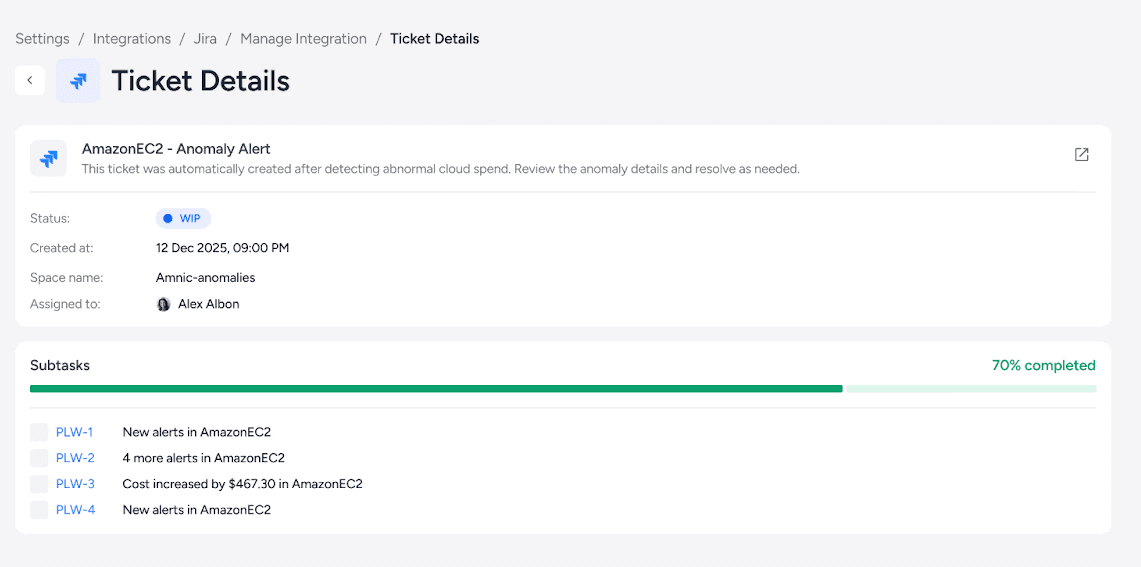Open ticket in external link icon
1141x567 pixels.
point(1081,155)
